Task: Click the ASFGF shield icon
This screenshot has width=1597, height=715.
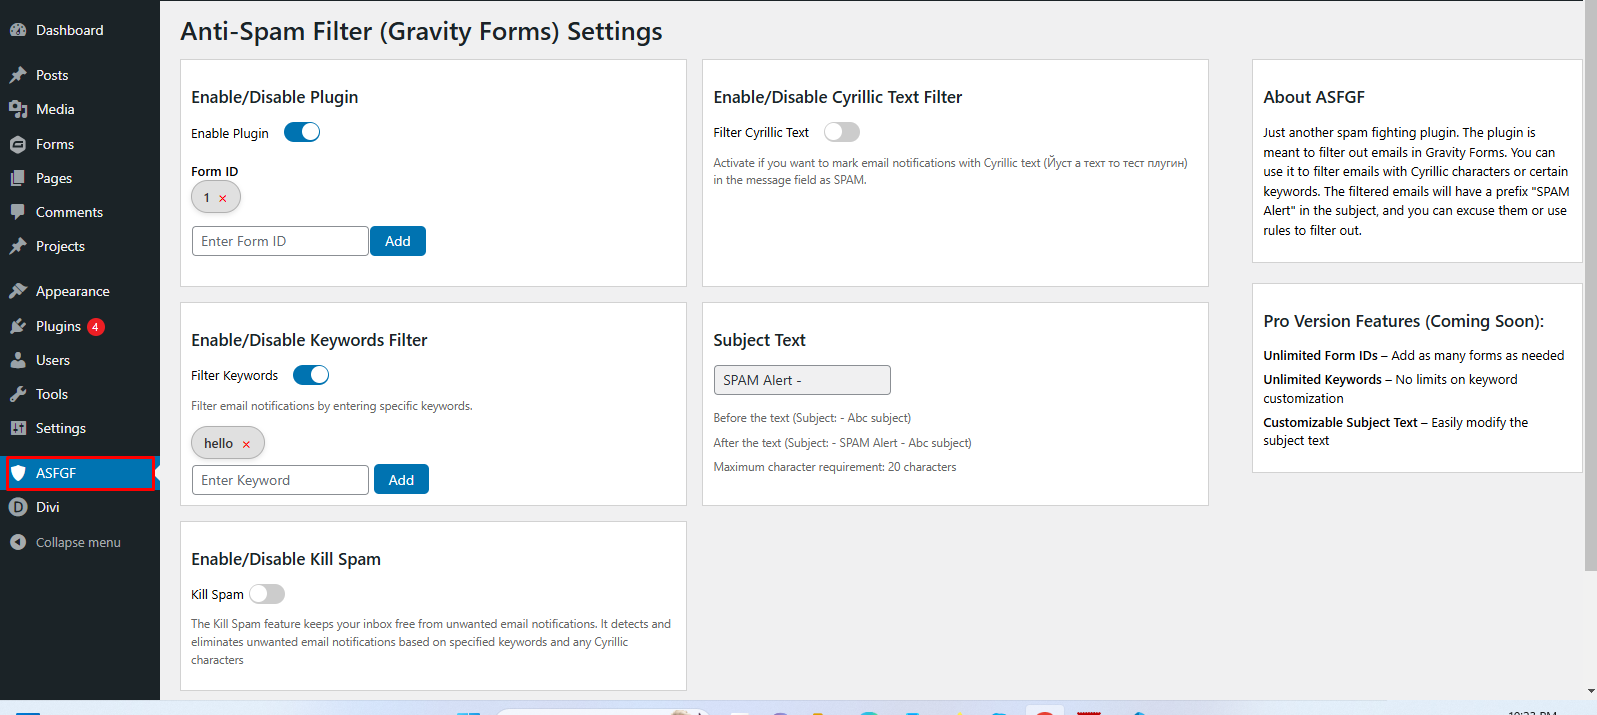Action: point(18,473)
